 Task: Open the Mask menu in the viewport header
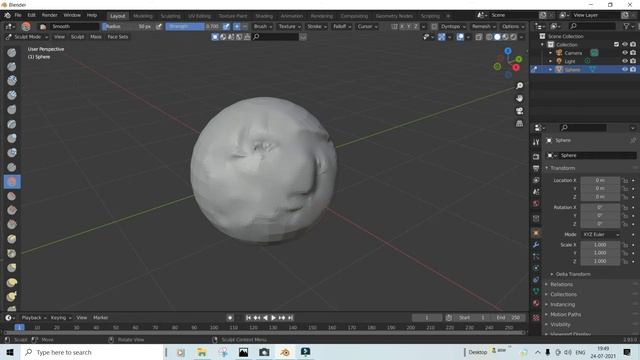pyautogui.click(x=96, y=37)
